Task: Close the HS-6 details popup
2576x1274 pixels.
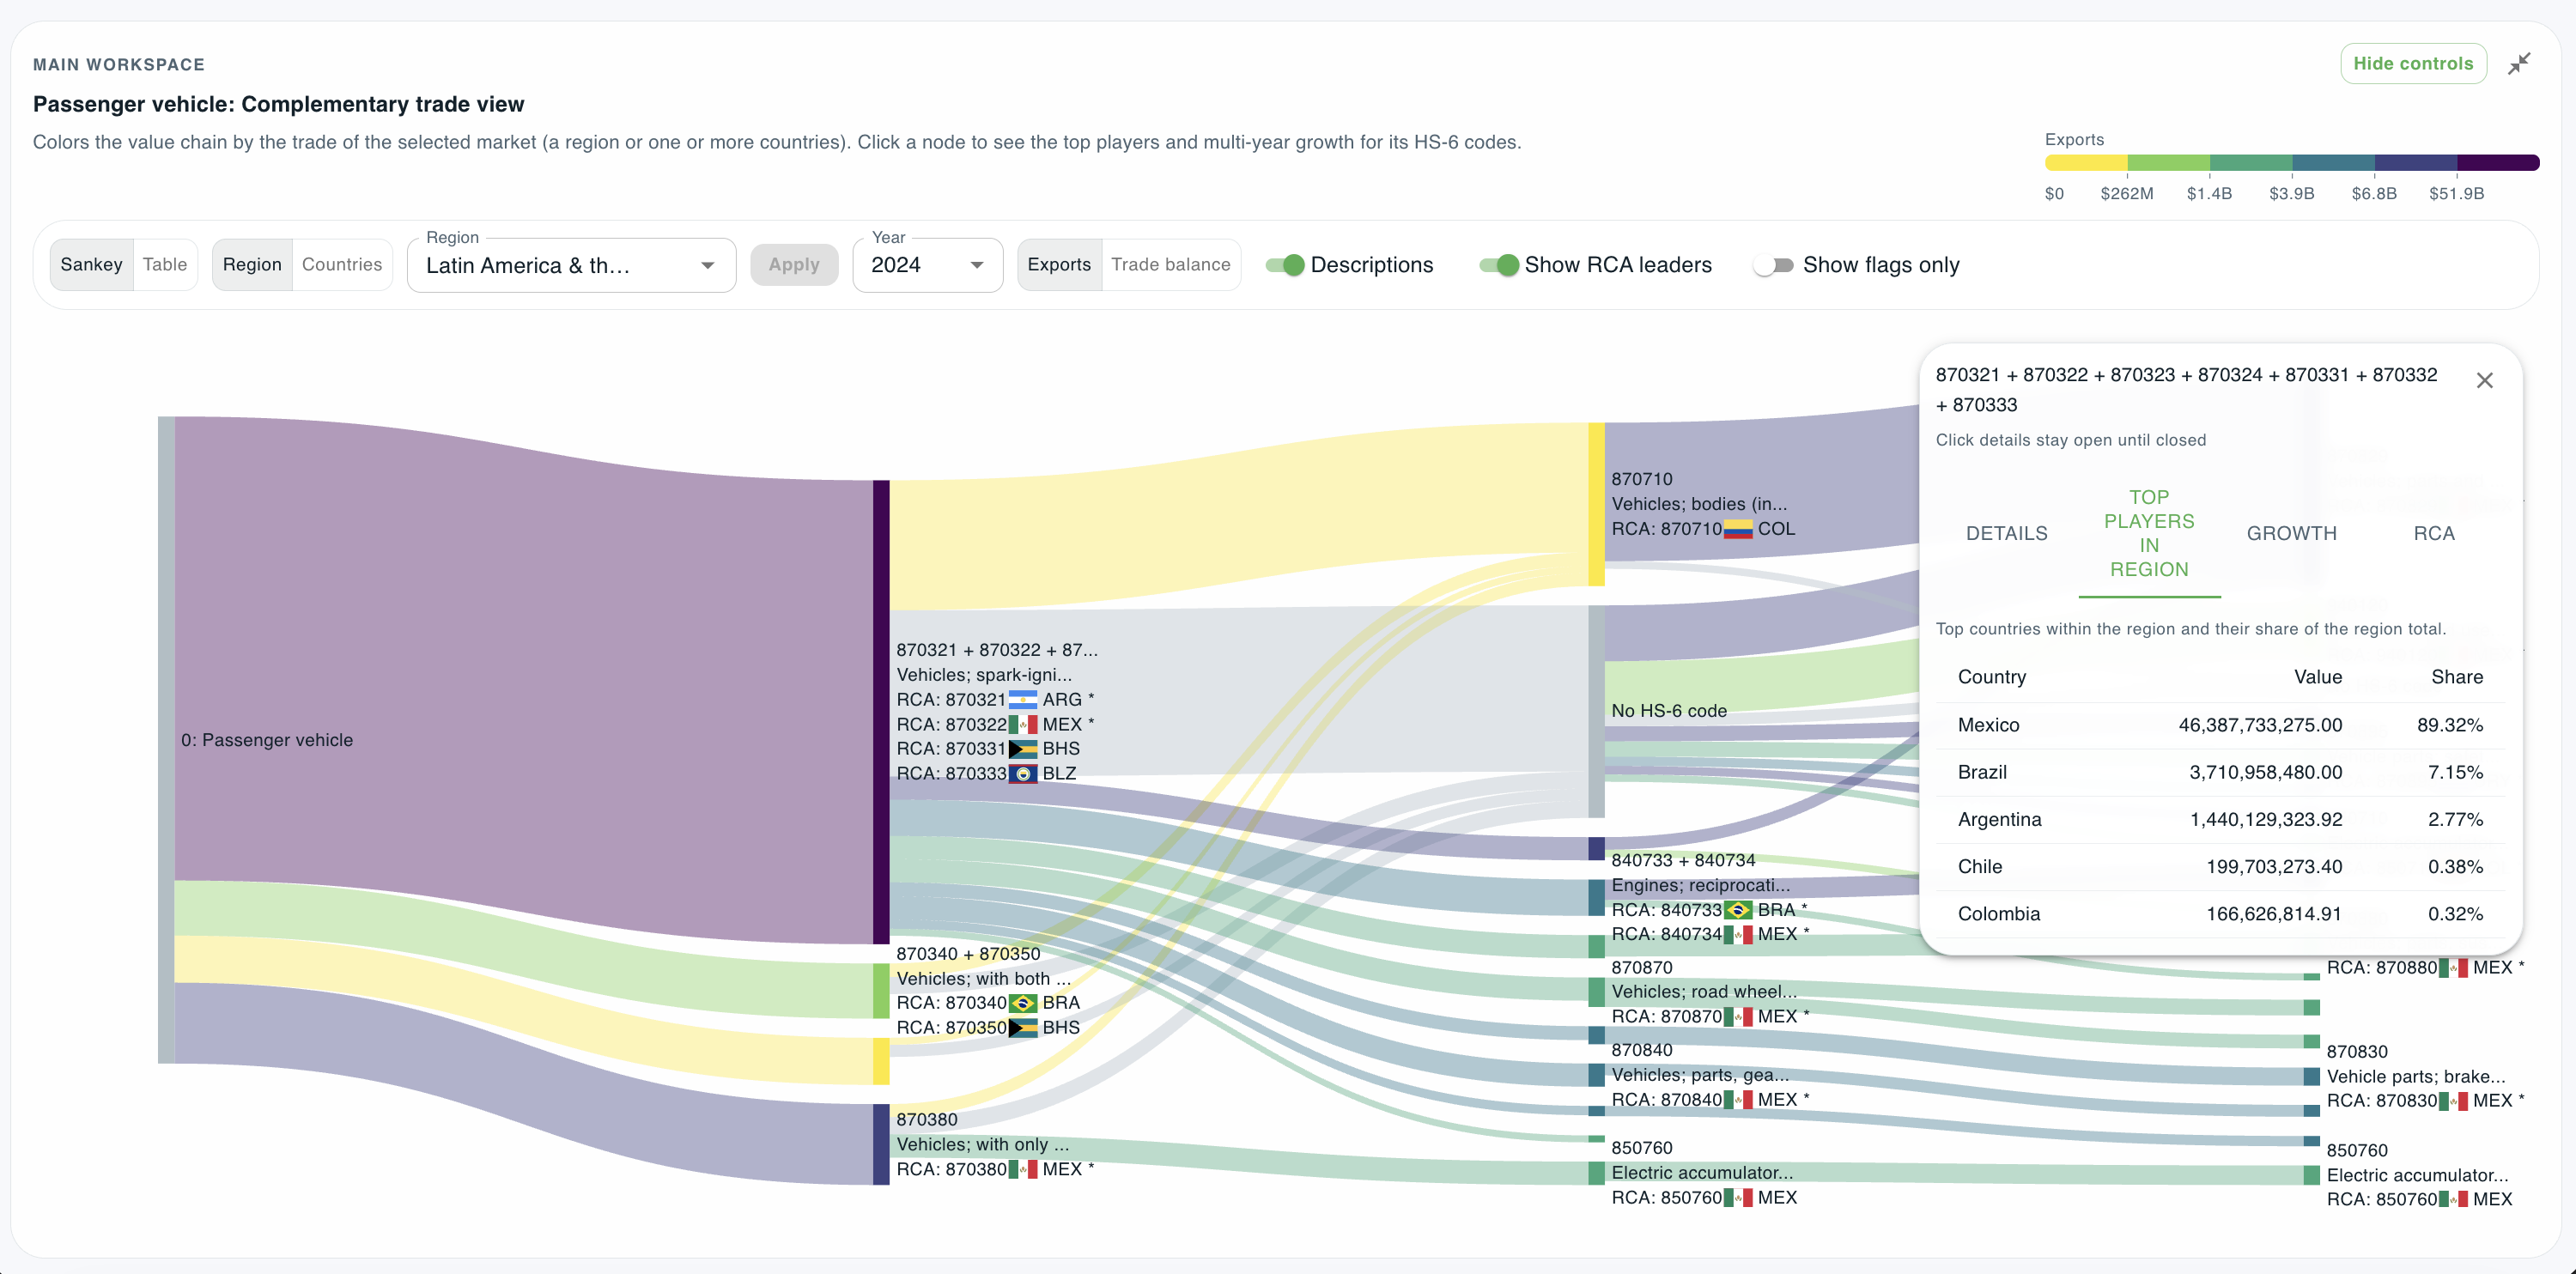Action: coord(2484,380)
